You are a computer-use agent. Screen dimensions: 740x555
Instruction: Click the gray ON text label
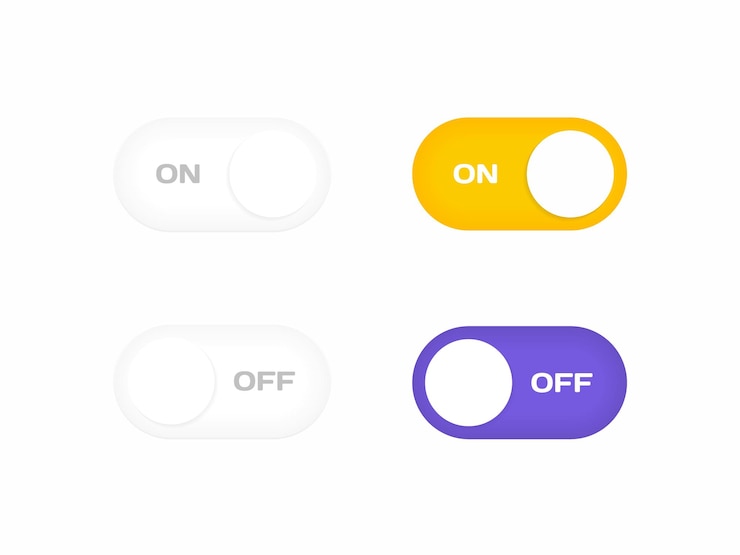(x=178, y=174)
